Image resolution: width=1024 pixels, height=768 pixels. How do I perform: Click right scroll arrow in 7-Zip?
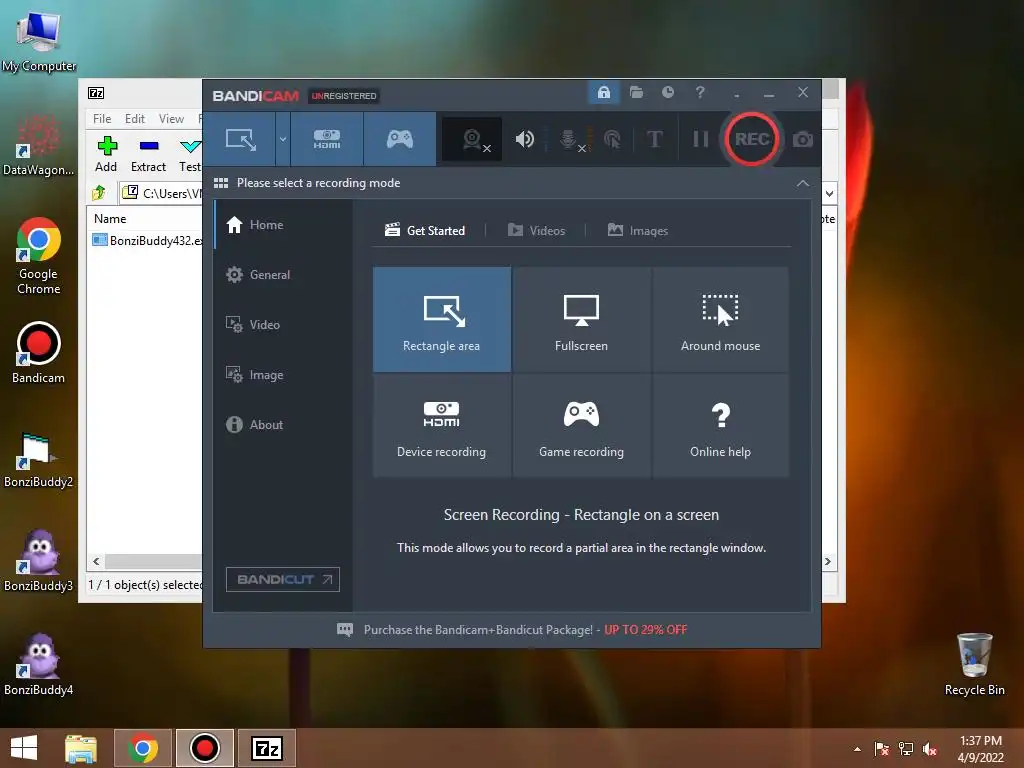(828, 562)
